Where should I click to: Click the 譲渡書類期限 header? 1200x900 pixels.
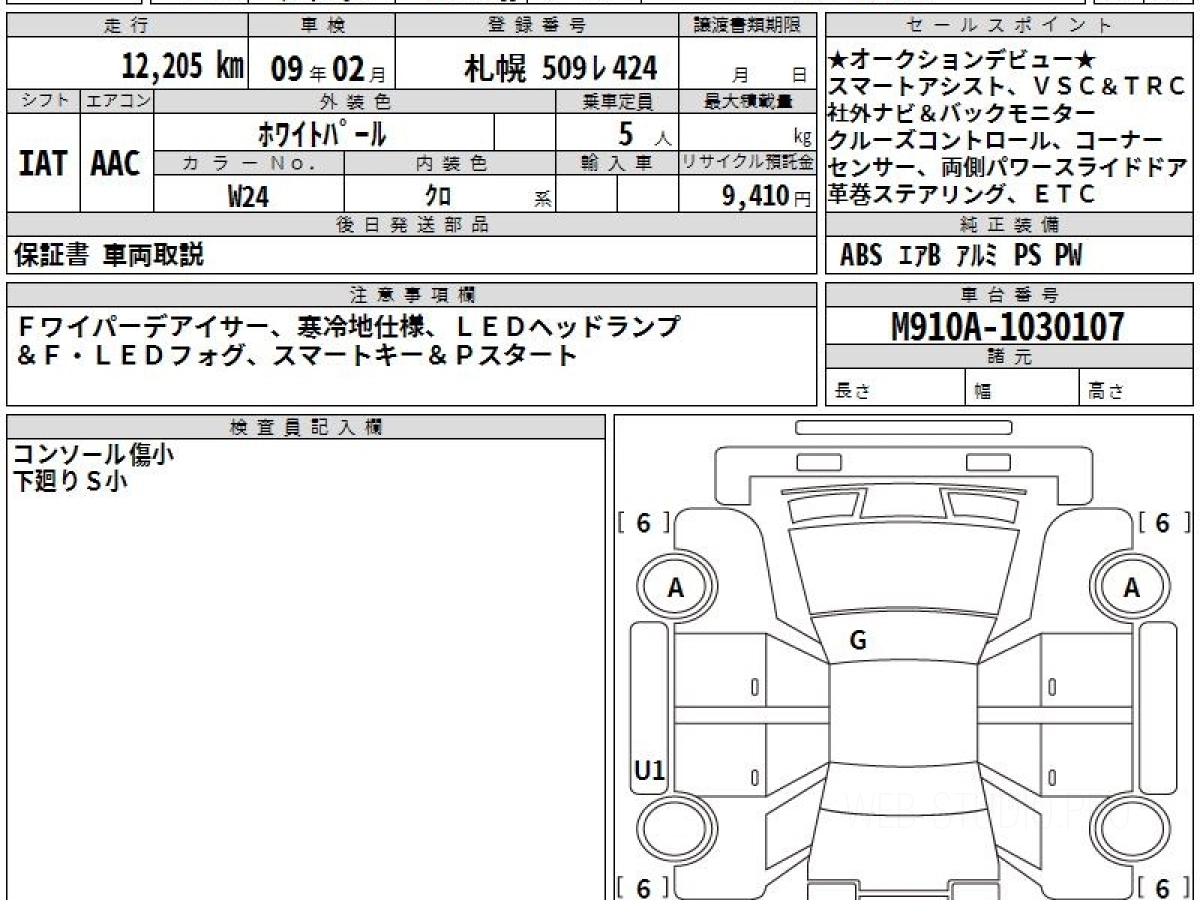(x=747, y=26)
